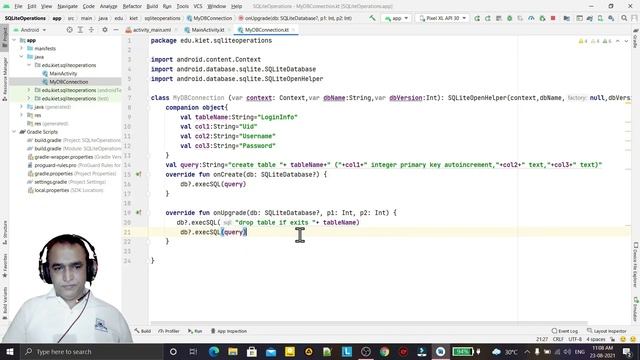Click the Make Project hammer icon
The height and width of the screenshot is (360, 640).
(372, 18)
